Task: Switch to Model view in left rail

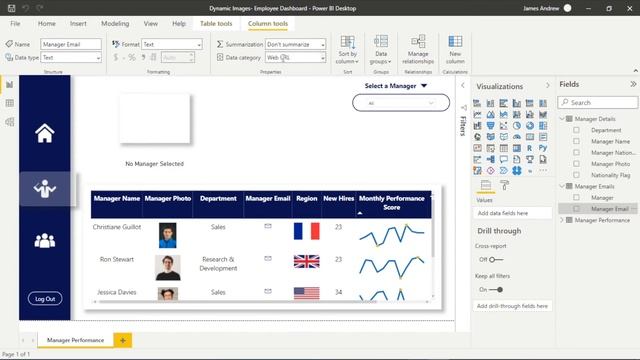Action: (x=9, y=122)
